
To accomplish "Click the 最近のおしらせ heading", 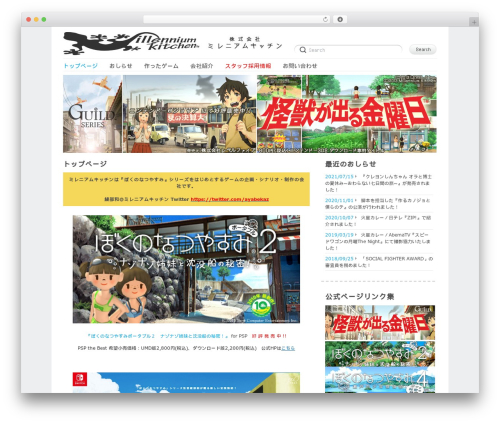I will coord(350,164).
